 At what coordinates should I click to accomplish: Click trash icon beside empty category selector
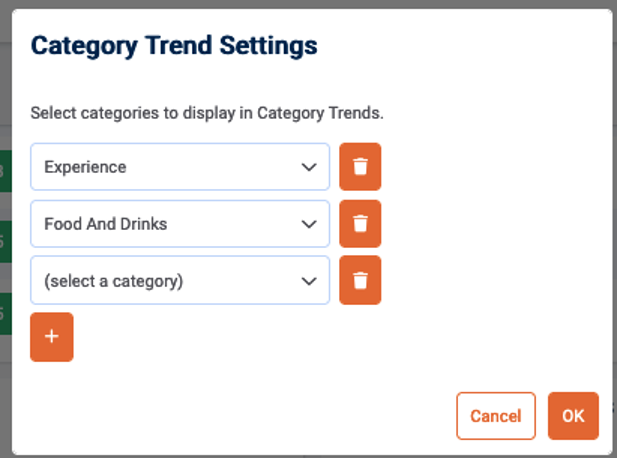point(360,281)
